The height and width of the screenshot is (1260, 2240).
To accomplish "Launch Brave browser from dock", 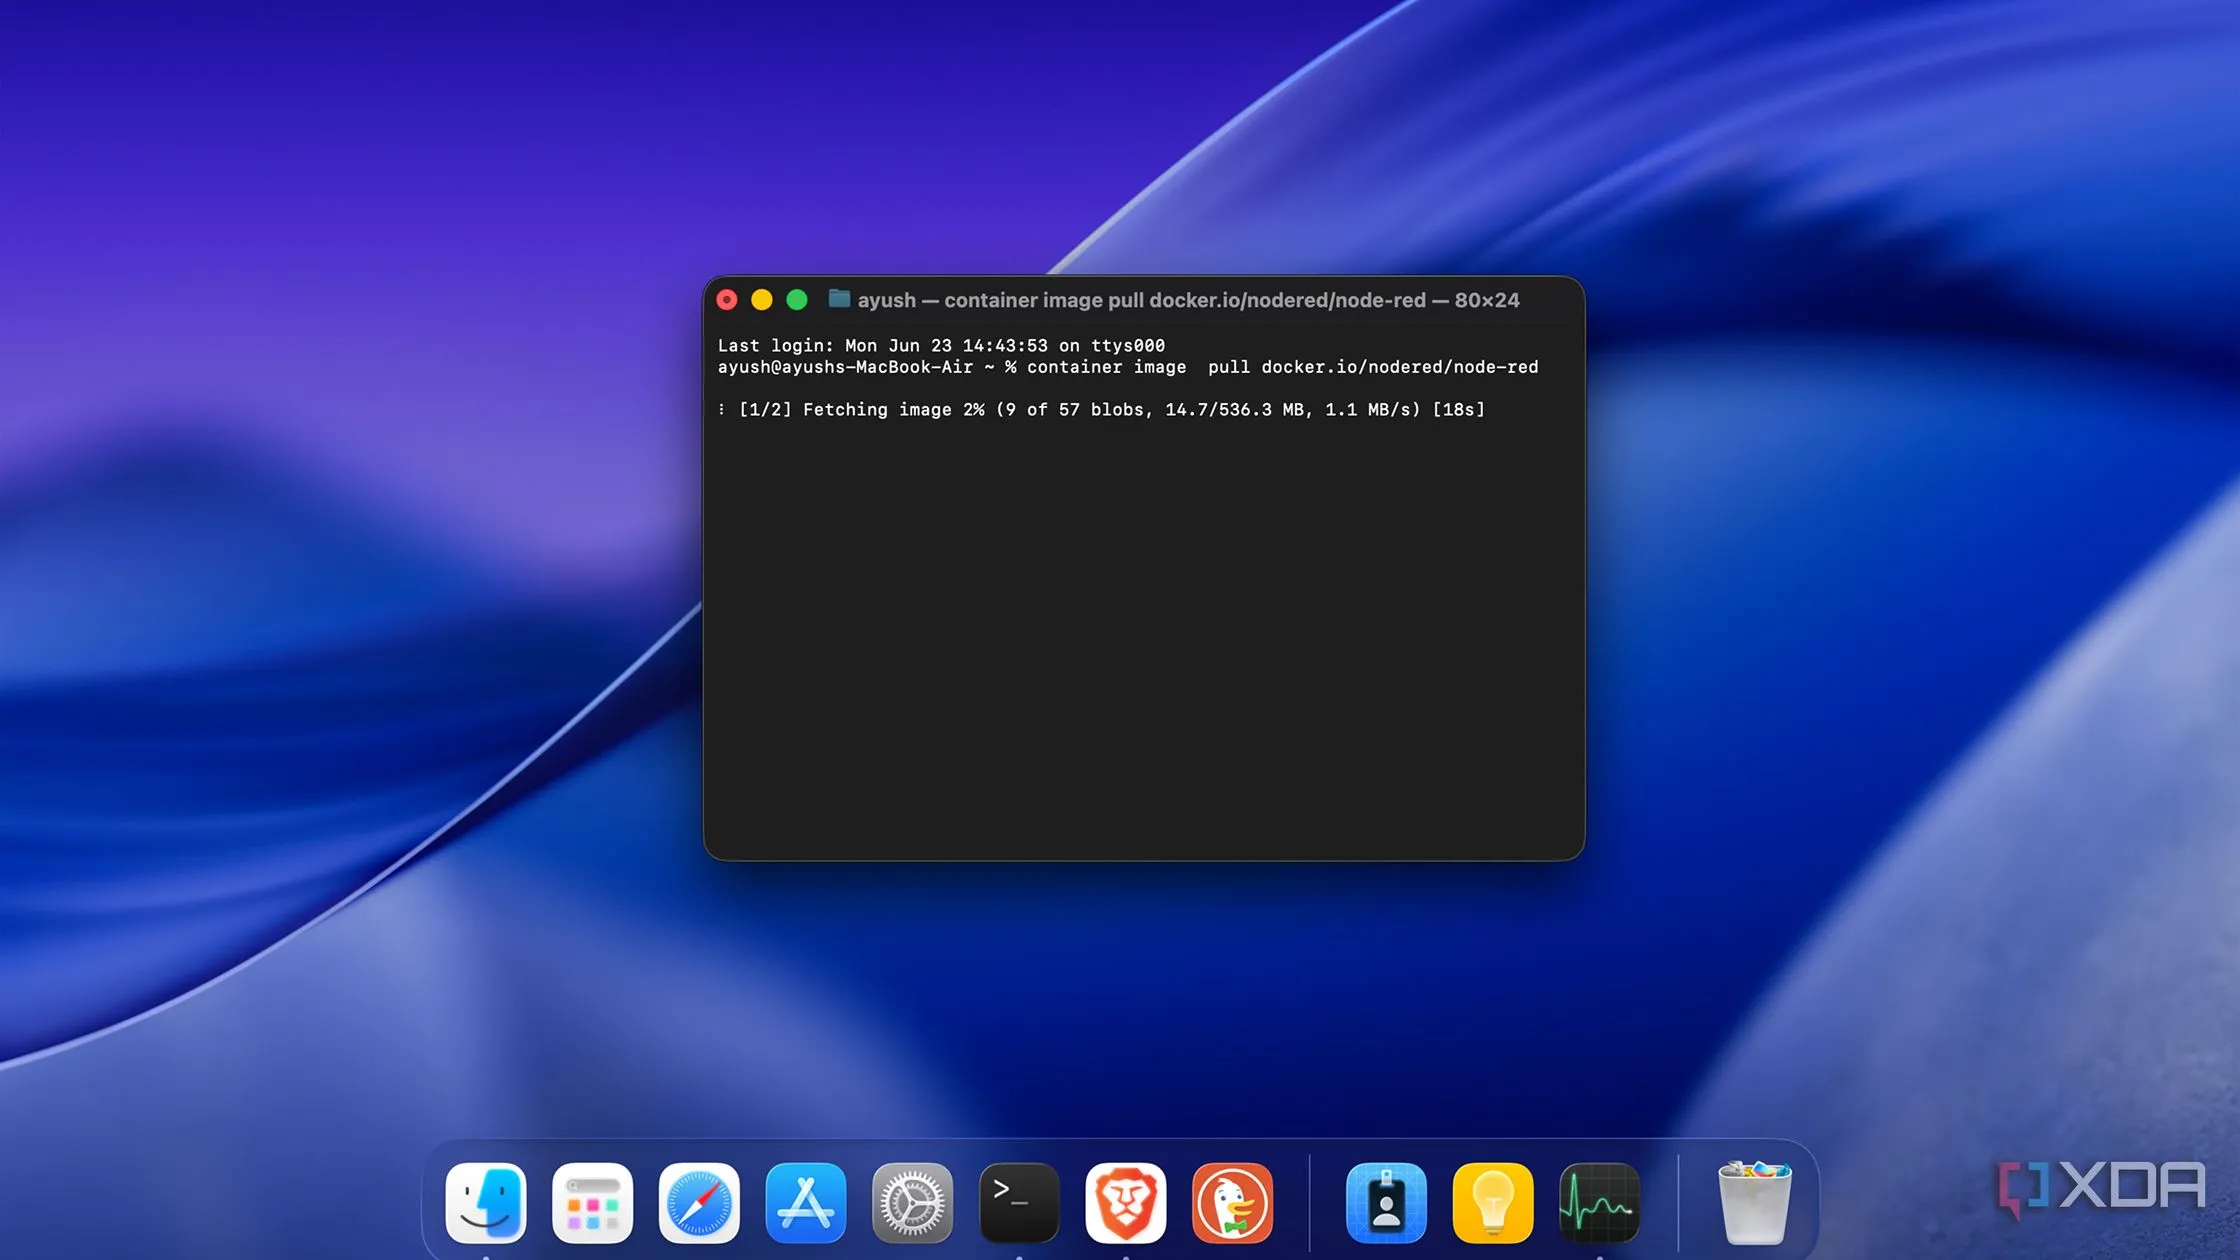I will tap(1125, 1202).
